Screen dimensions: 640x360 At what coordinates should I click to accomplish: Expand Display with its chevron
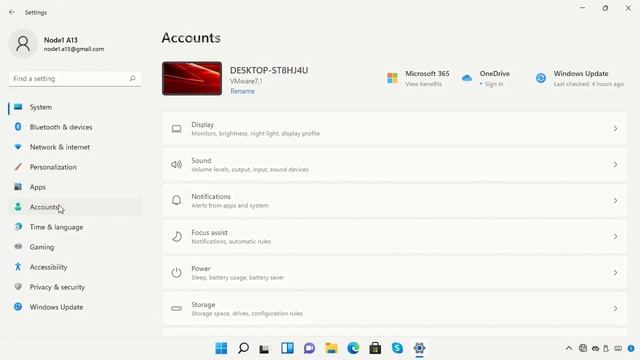[615, 129]
